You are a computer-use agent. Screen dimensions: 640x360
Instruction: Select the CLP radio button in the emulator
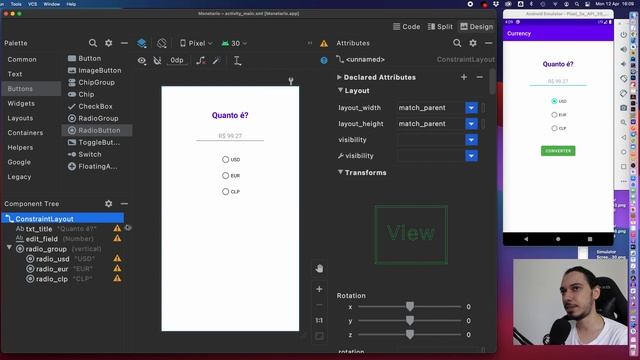click(554, 128)
